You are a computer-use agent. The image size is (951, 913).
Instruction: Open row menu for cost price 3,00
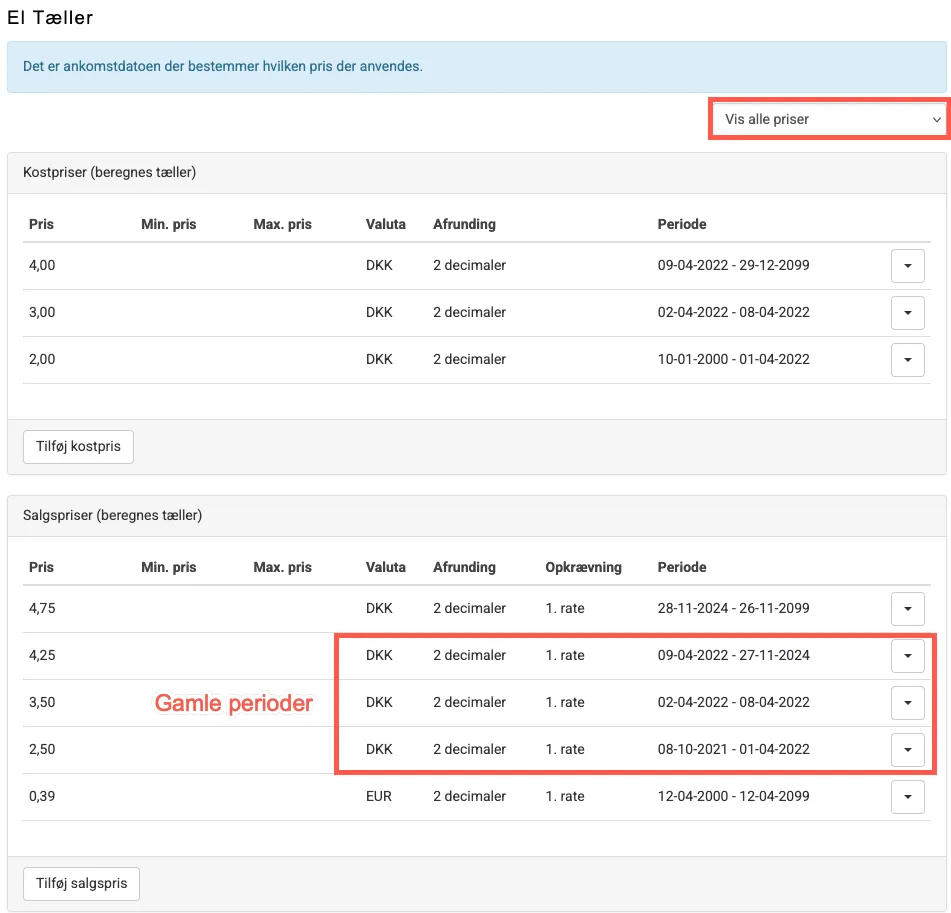pyautogui.click(x=907, y=313)
